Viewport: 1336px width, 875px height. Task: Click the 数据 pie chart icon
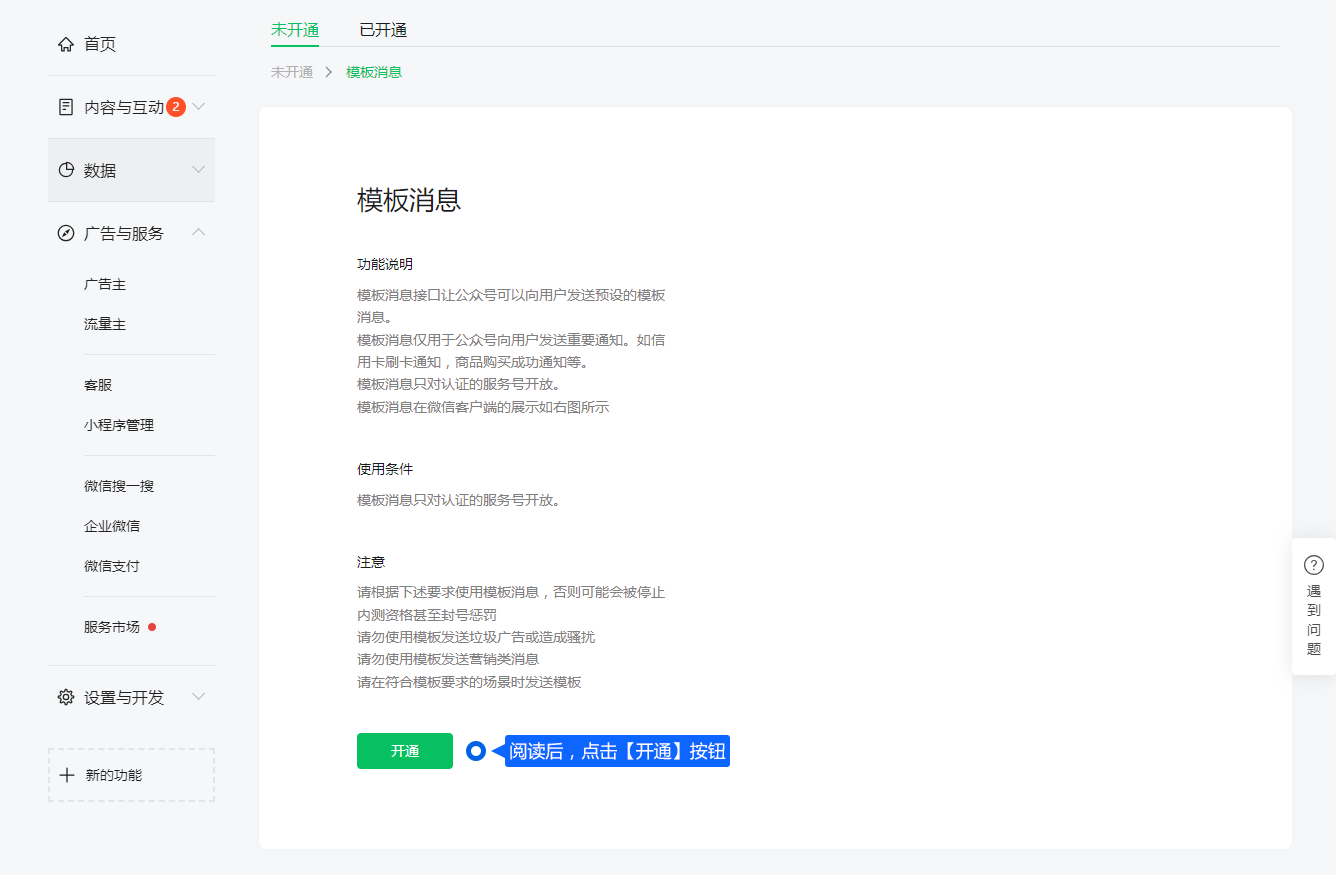[66, 170]
